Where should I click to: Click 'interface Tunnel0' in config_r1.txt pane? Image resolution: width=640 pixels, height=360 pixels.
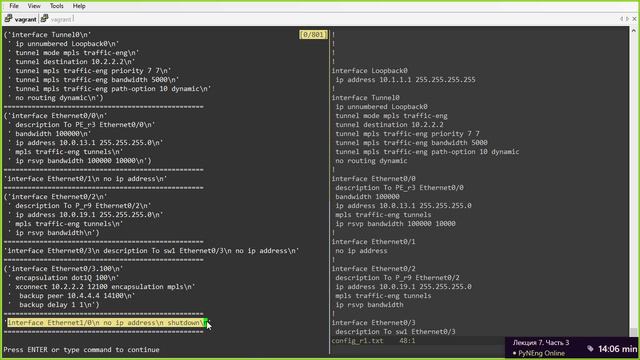(365, 98)
